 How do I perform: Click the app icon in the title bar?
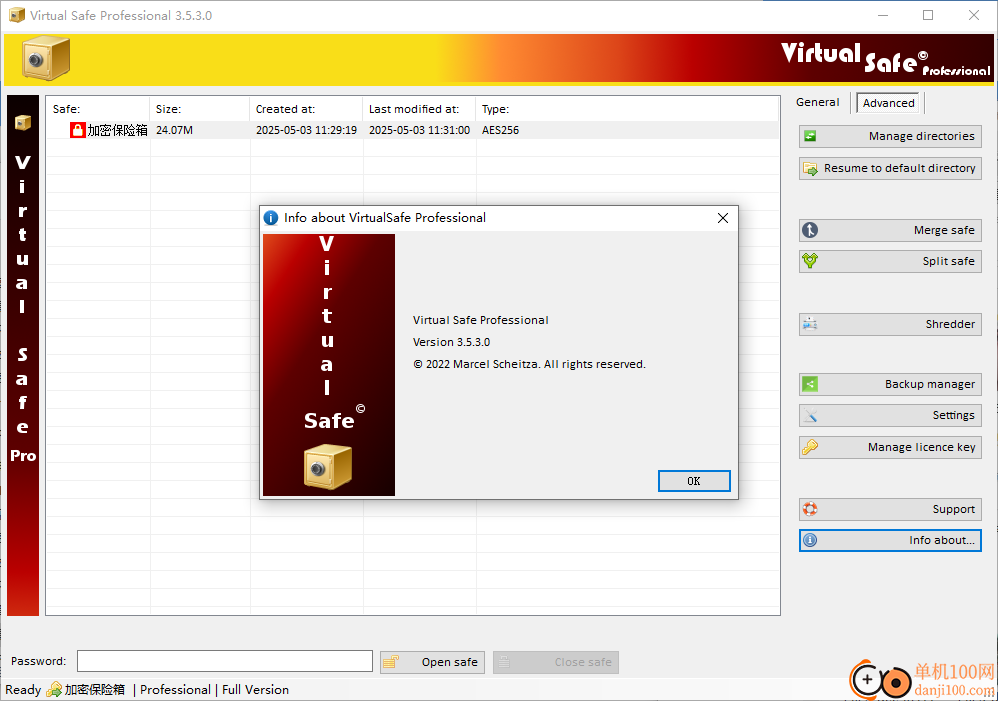click(17, 15)
